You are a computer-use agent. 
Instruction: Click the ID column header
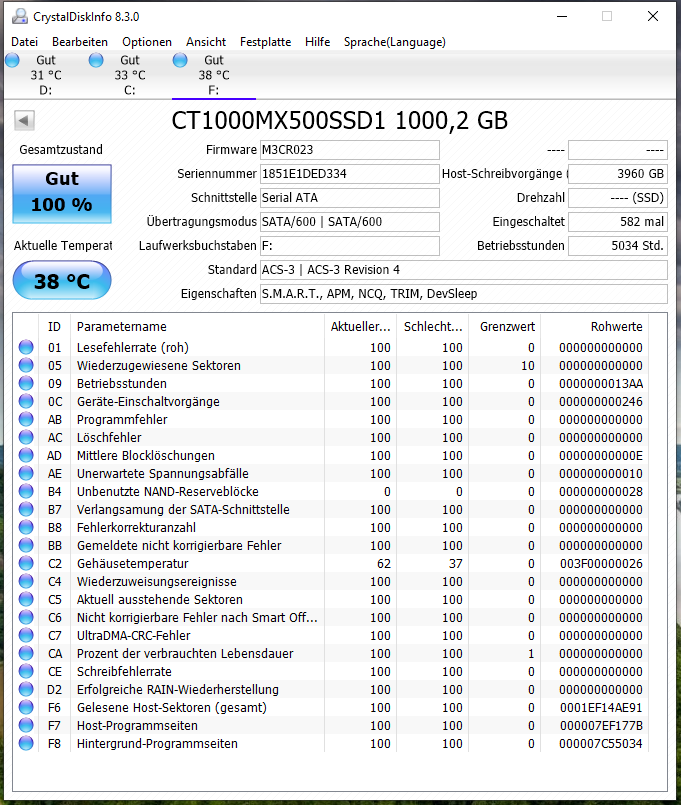click(x=54, y=327)
